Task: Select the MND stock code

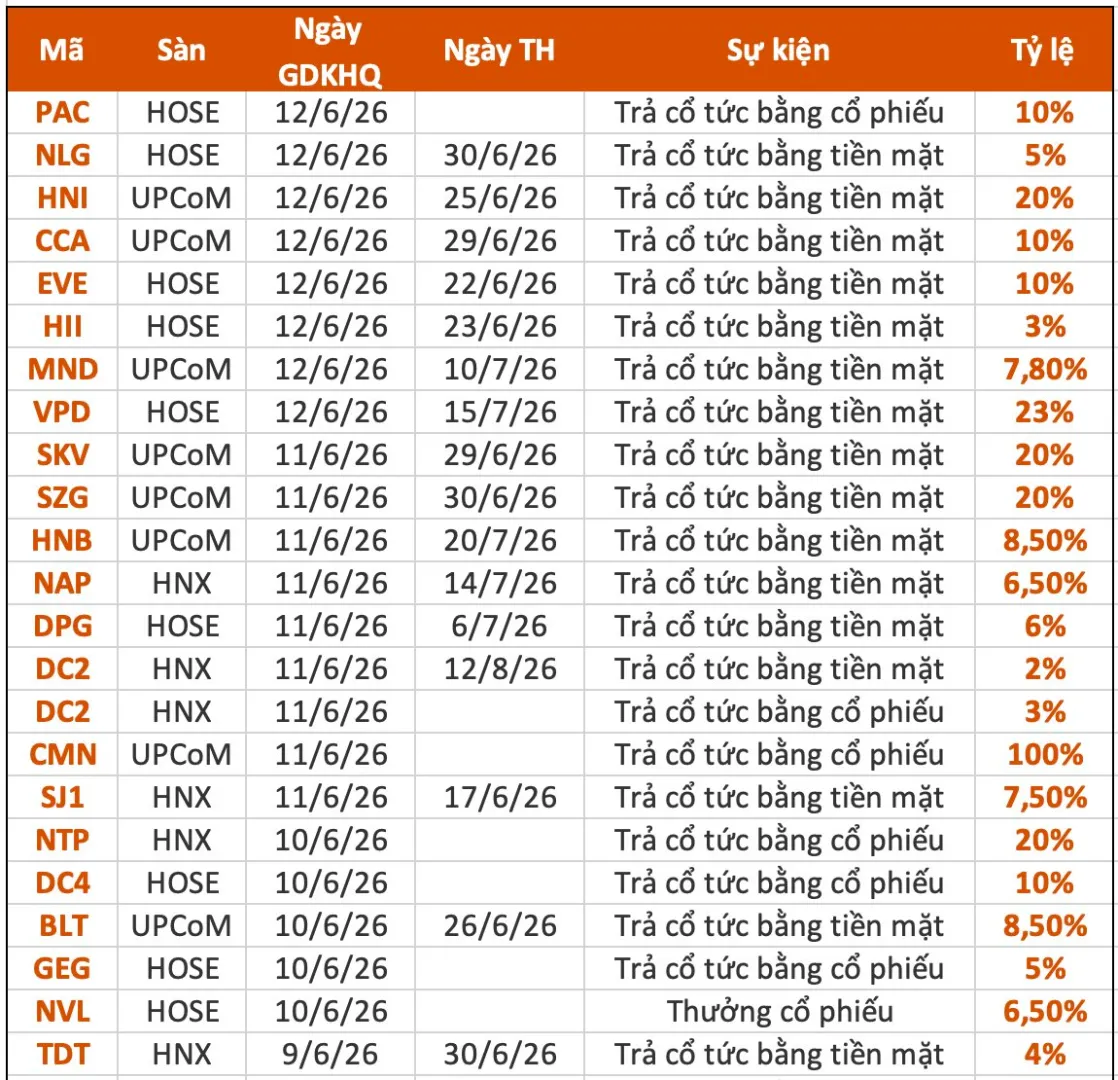Action: pos(63,369)
